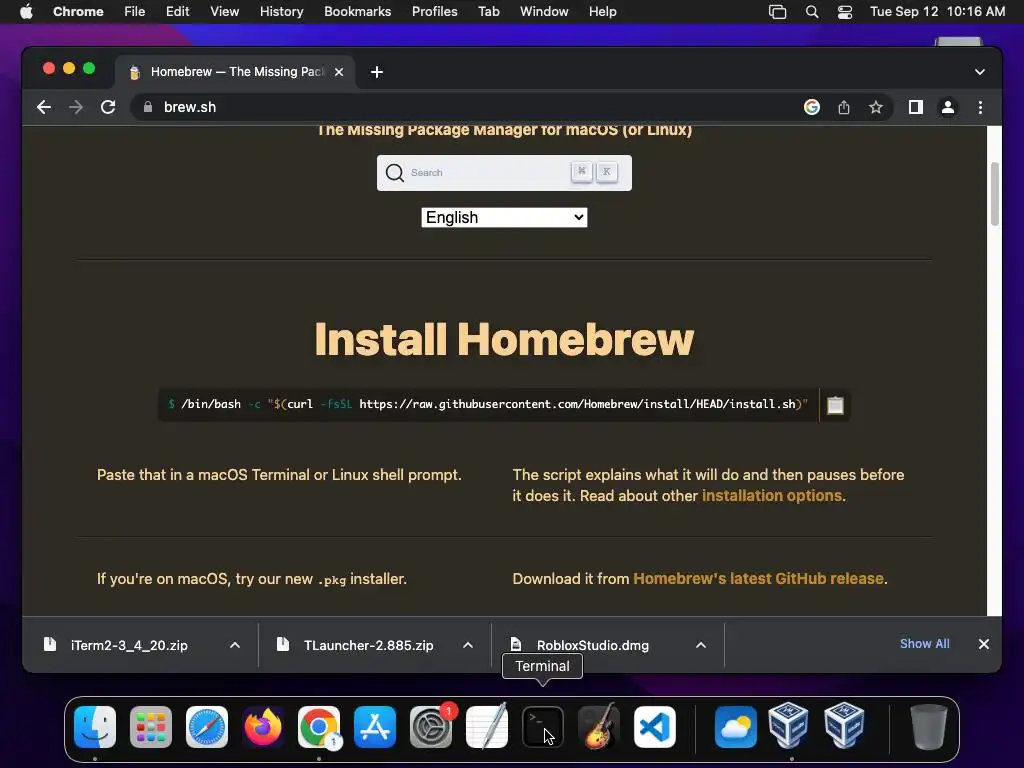The width and height of the screenshot is (1024, 768).
Task: Open the Chrome profile menu
Action: tap(948, 107)
